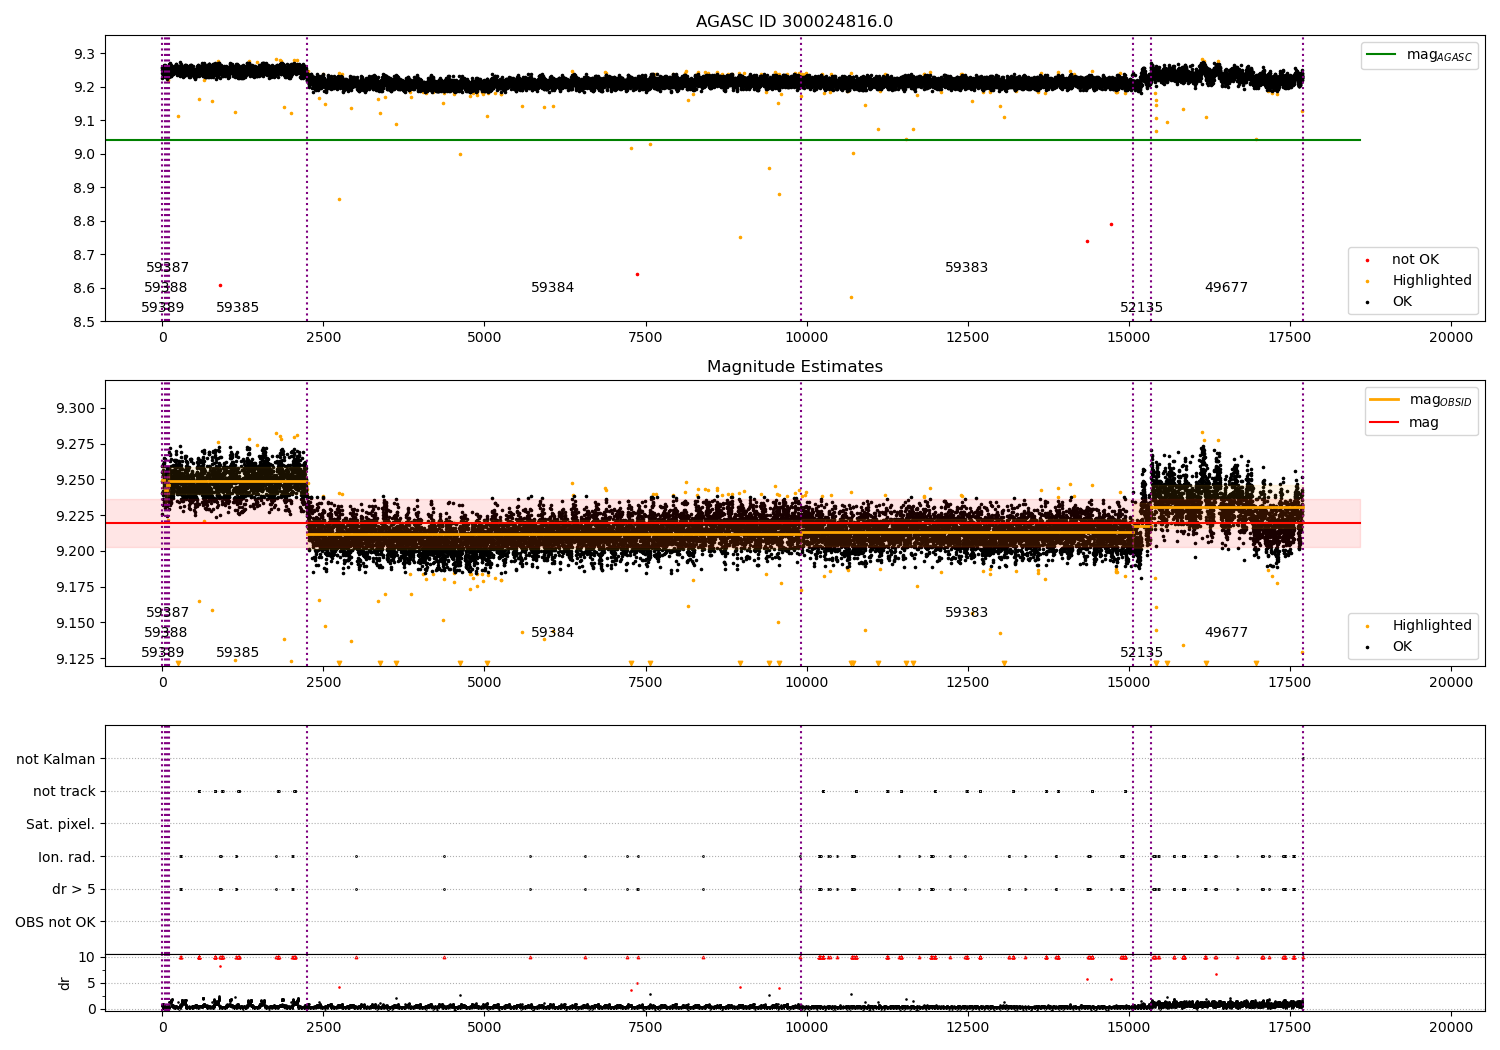Click OBSID label 59389 in the middle plot
The image size is (1500, 1050).
pyautogui.click(x=162, y=653)
